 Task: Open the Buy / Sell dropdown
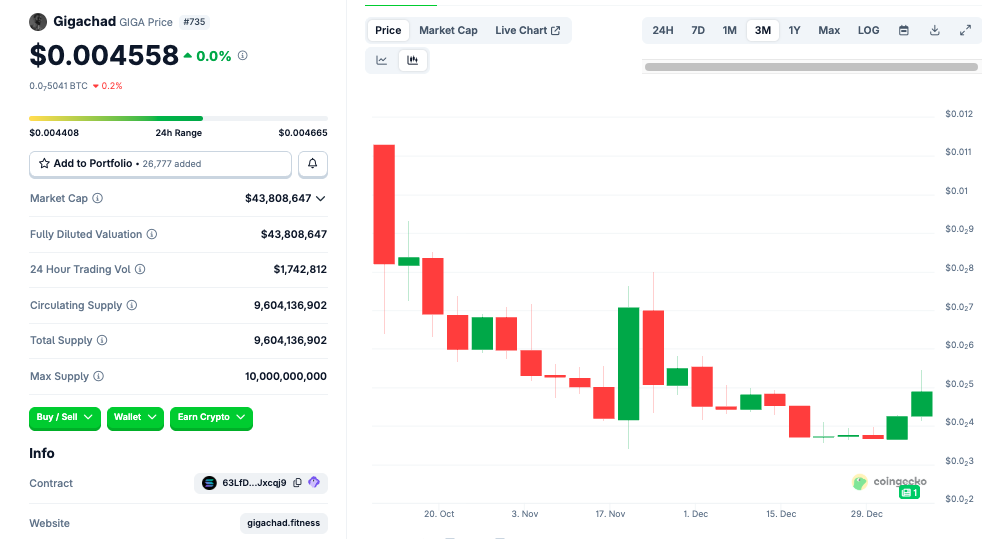tap(65, 417)
